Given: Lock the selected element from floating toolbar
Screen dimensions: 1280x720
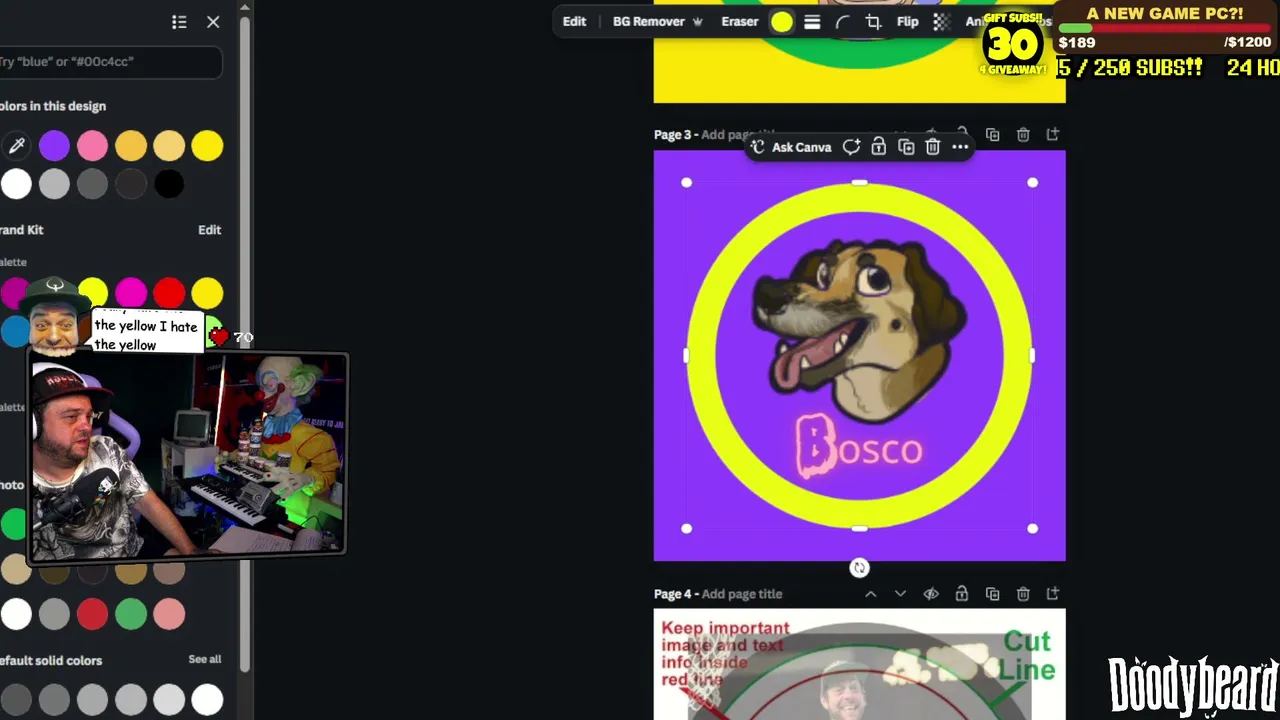Looking at the screenshot, I should pos(878,147).
